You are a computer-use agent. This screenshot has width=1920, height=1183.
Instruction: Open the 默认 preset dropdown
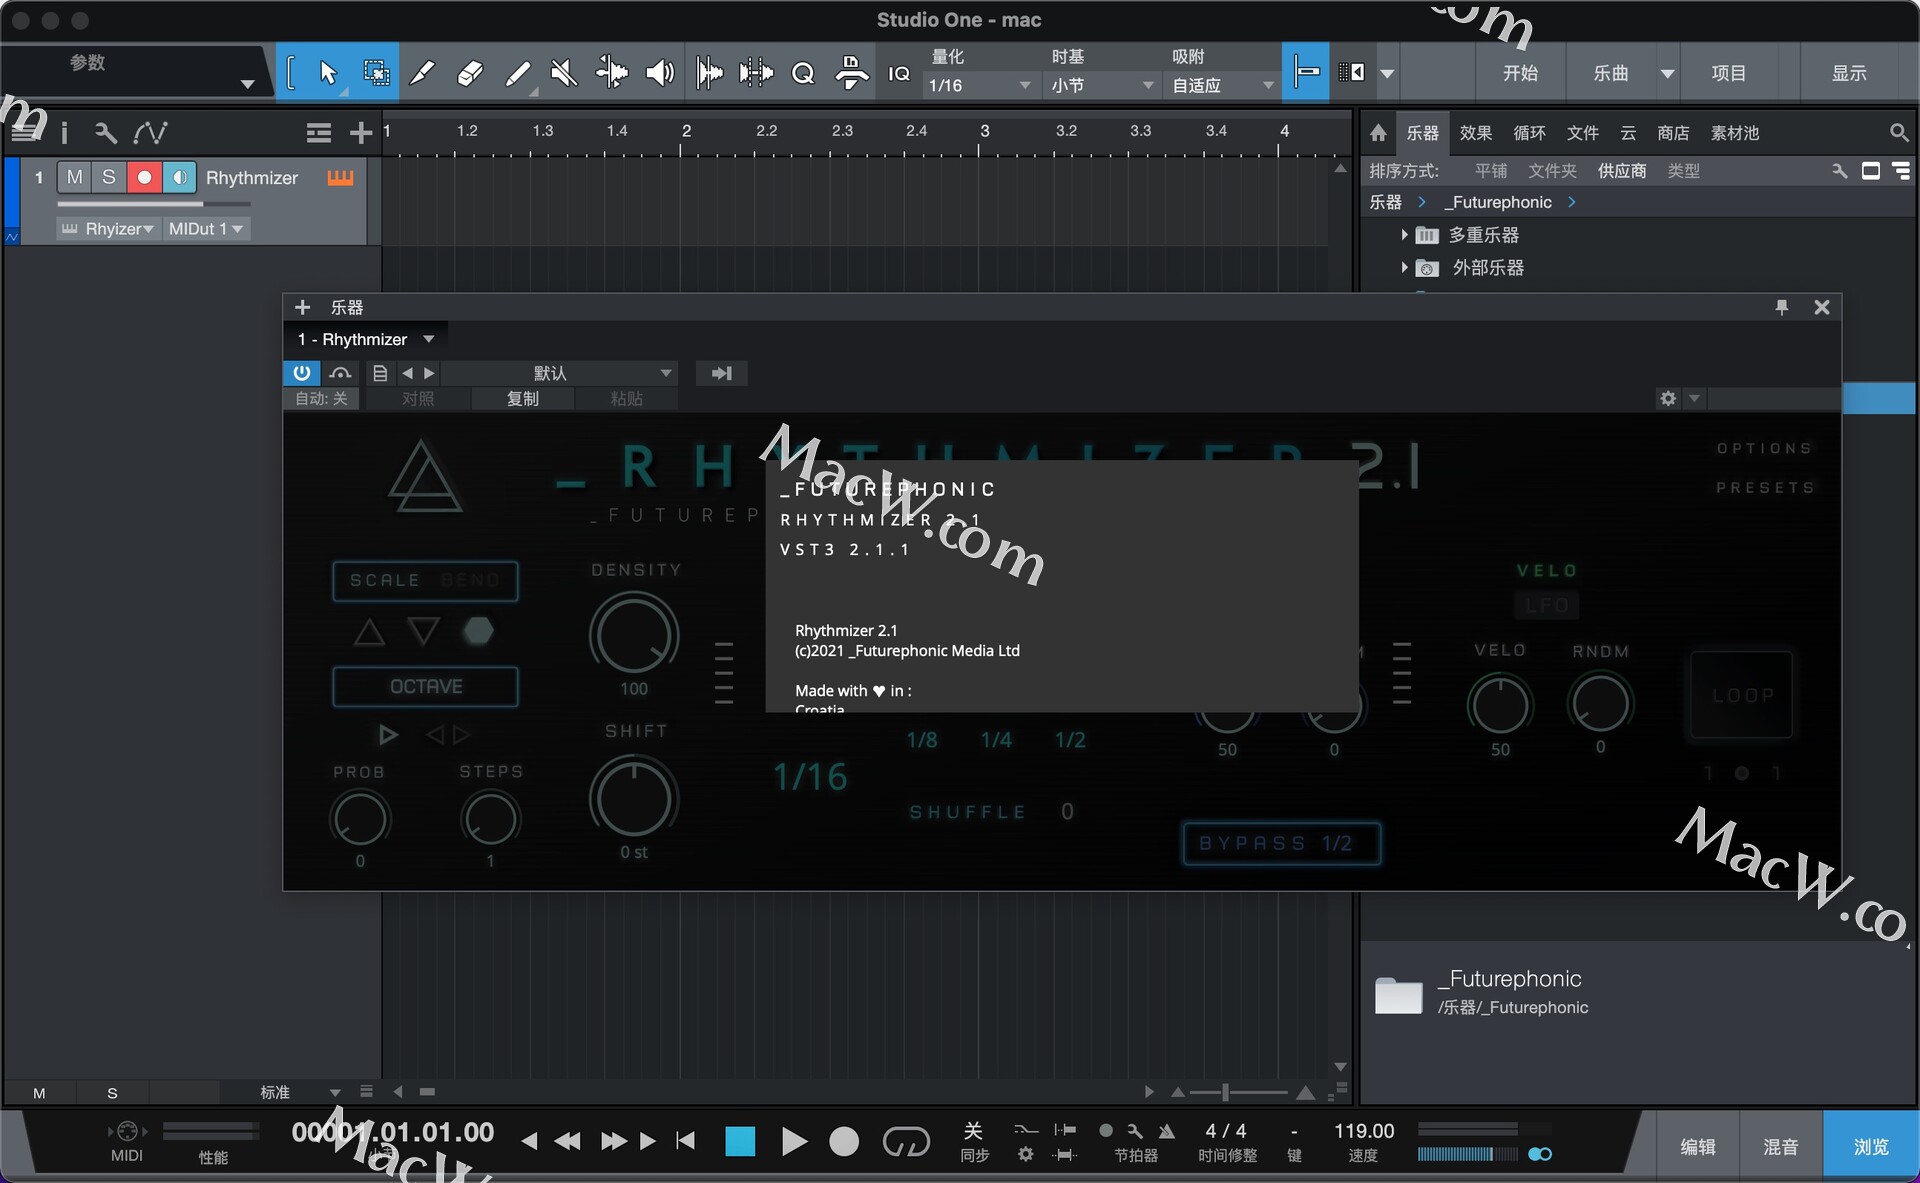click(x=560, y=373)
